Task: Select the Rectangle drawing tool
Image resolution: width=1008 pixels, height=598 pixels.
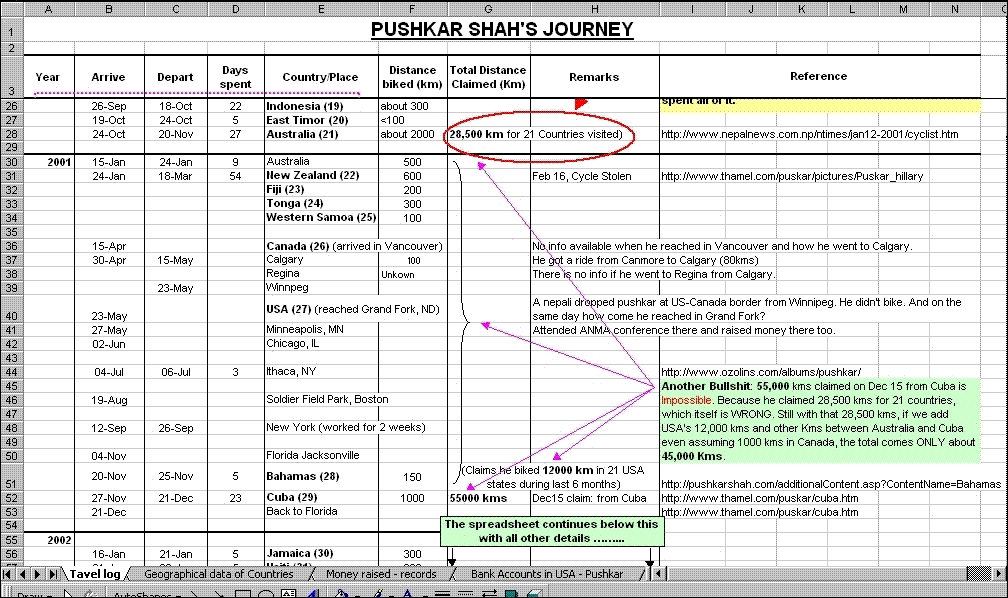Action: point(243,595)
